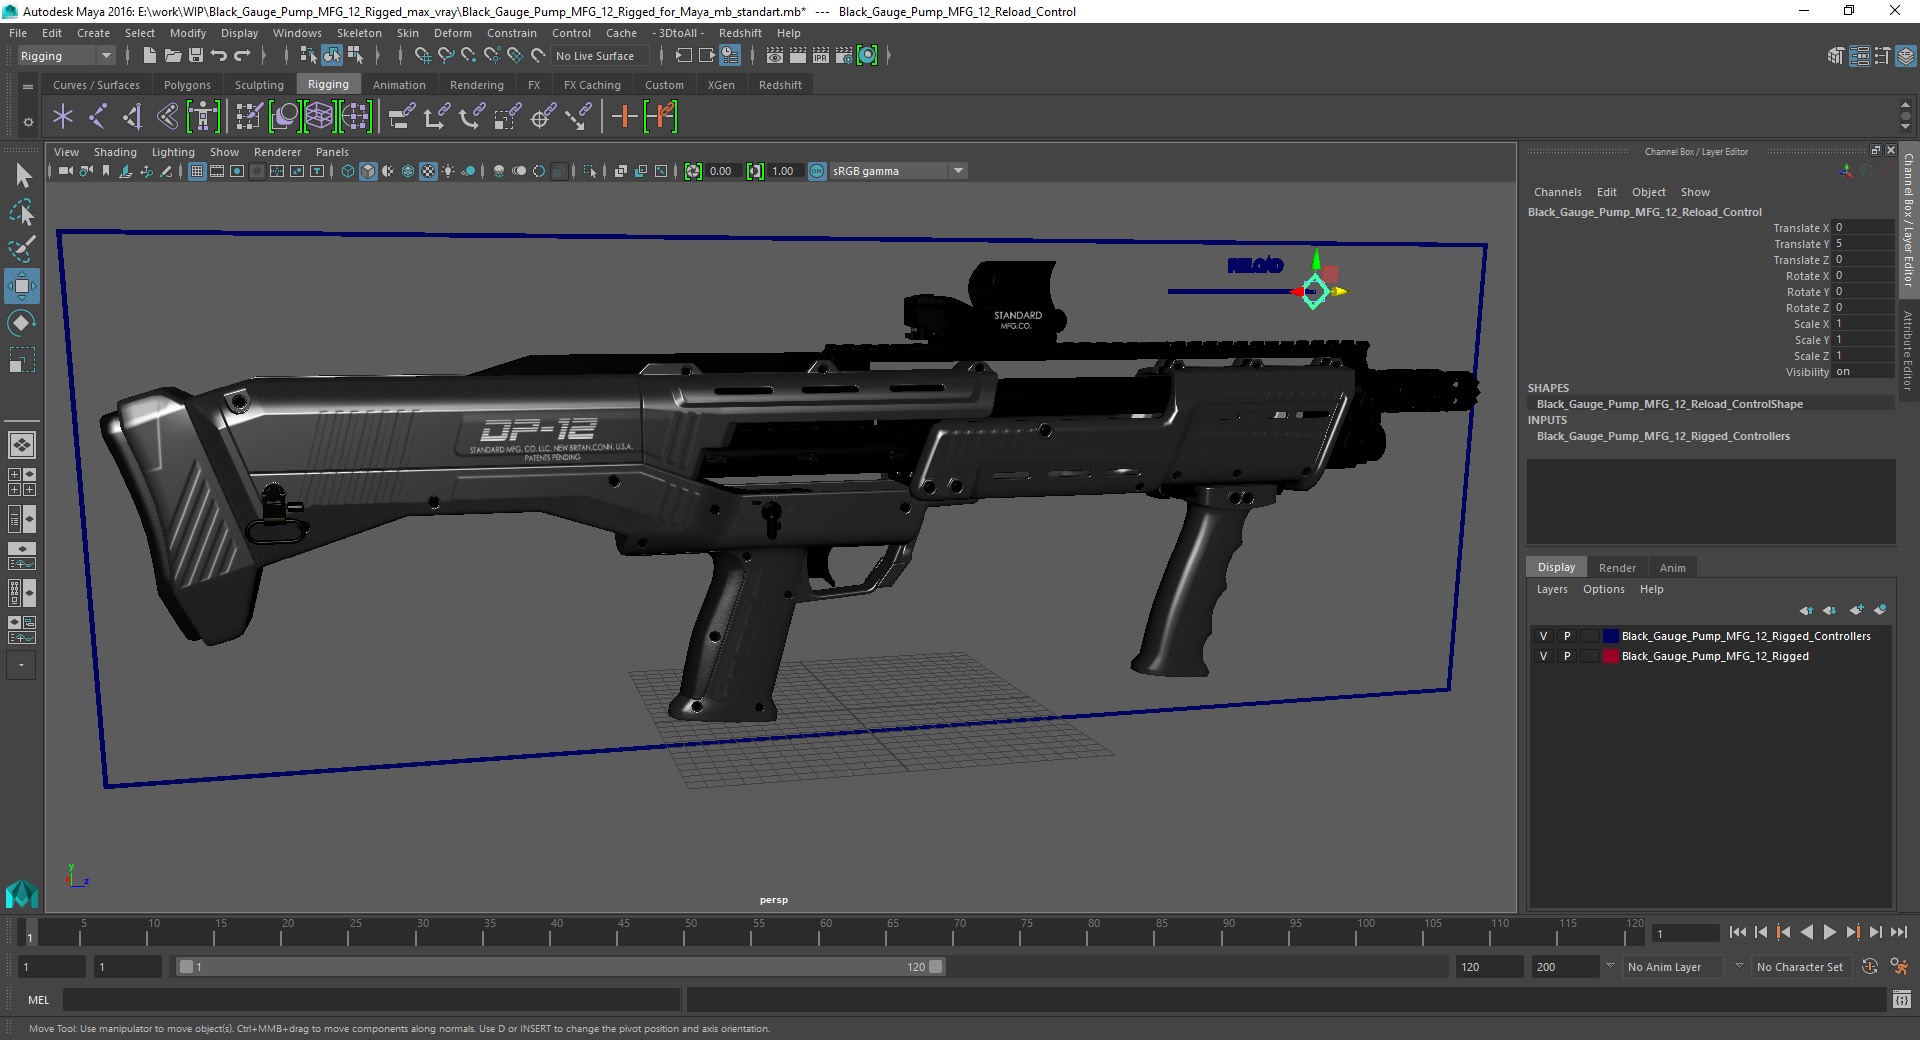Switch to the Anim layer tab
Viewport: 1920px width, 1040px height.
coord(1672,568)
